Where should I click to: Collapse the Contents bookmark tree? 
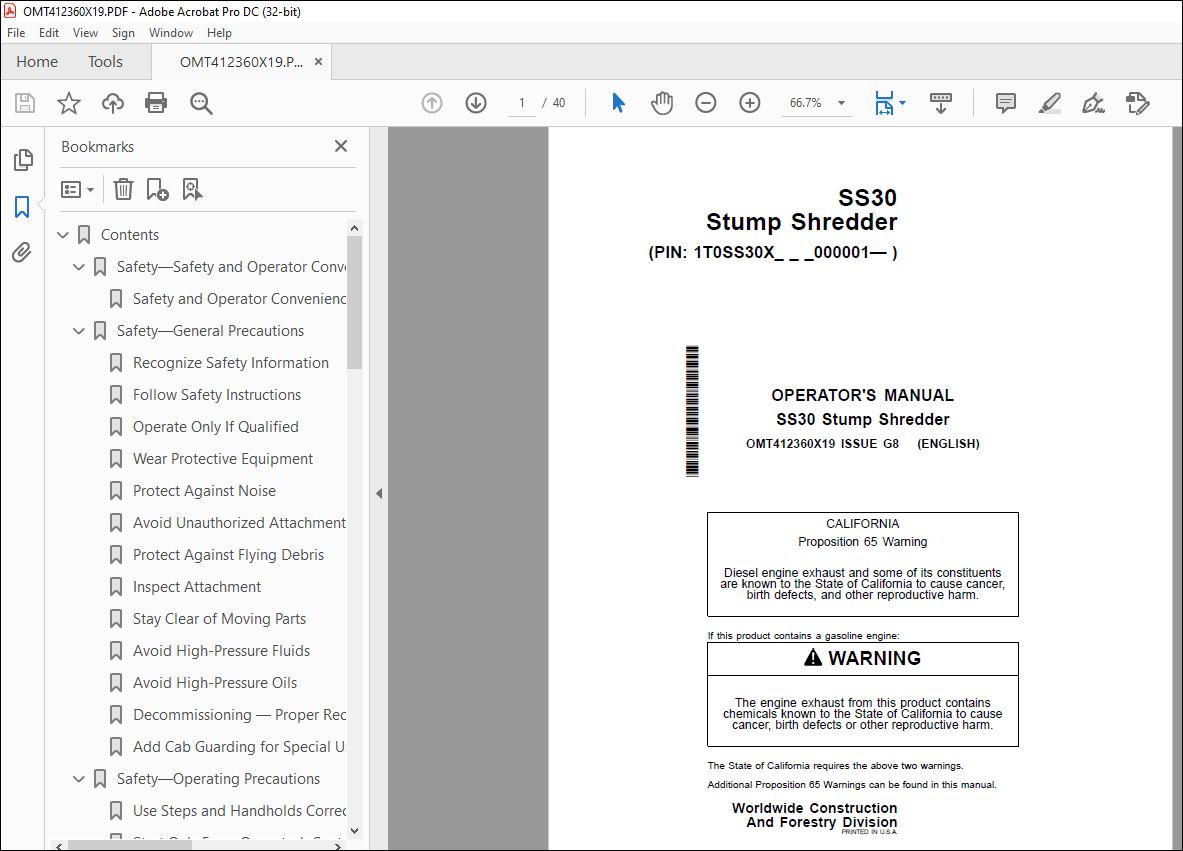tap(63, 235)
